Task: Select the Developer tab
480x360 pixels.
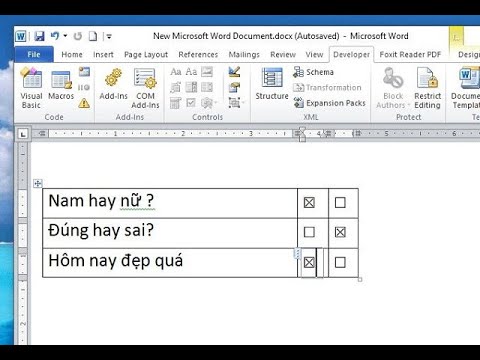Action: [351, 54]
